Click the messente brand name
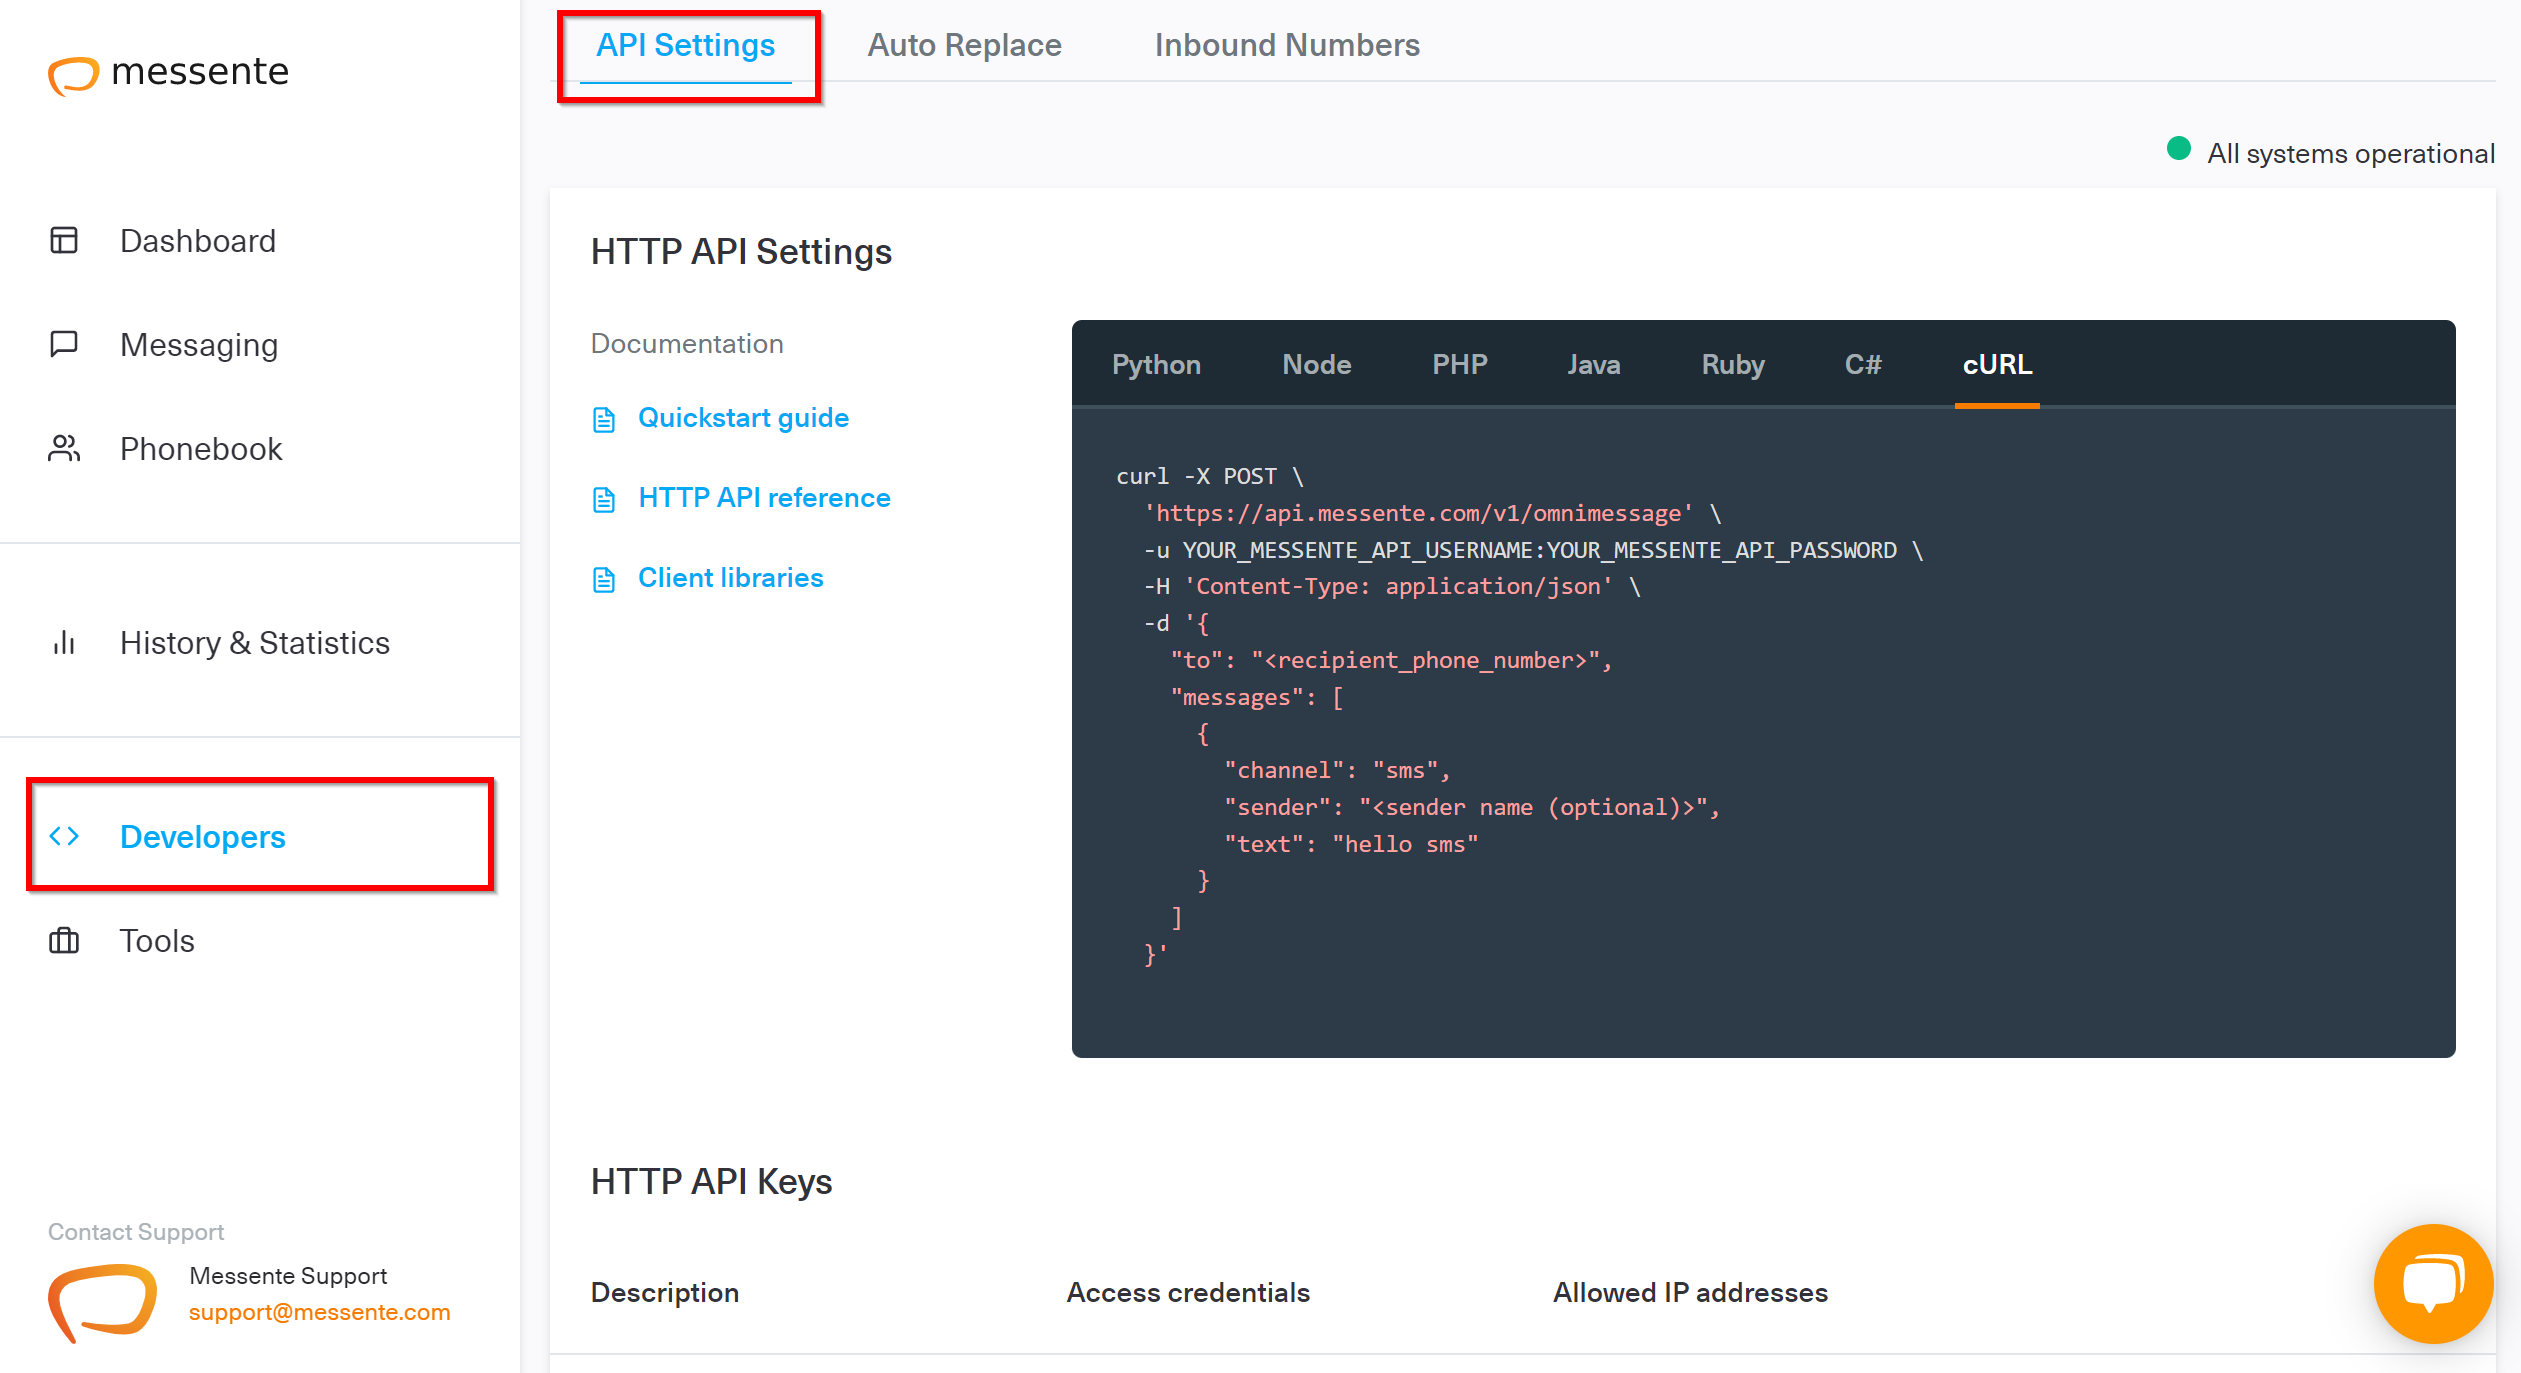 (200, 72)
